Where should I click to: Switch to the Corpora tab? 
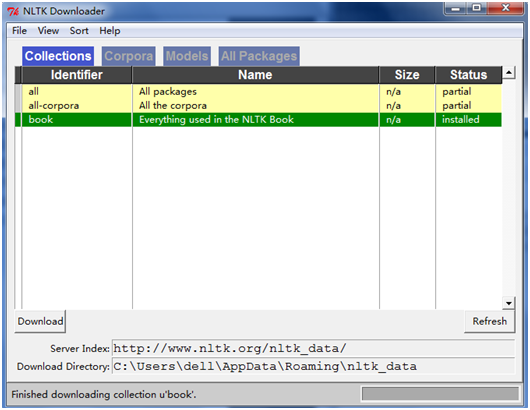(x=128, y=56)
